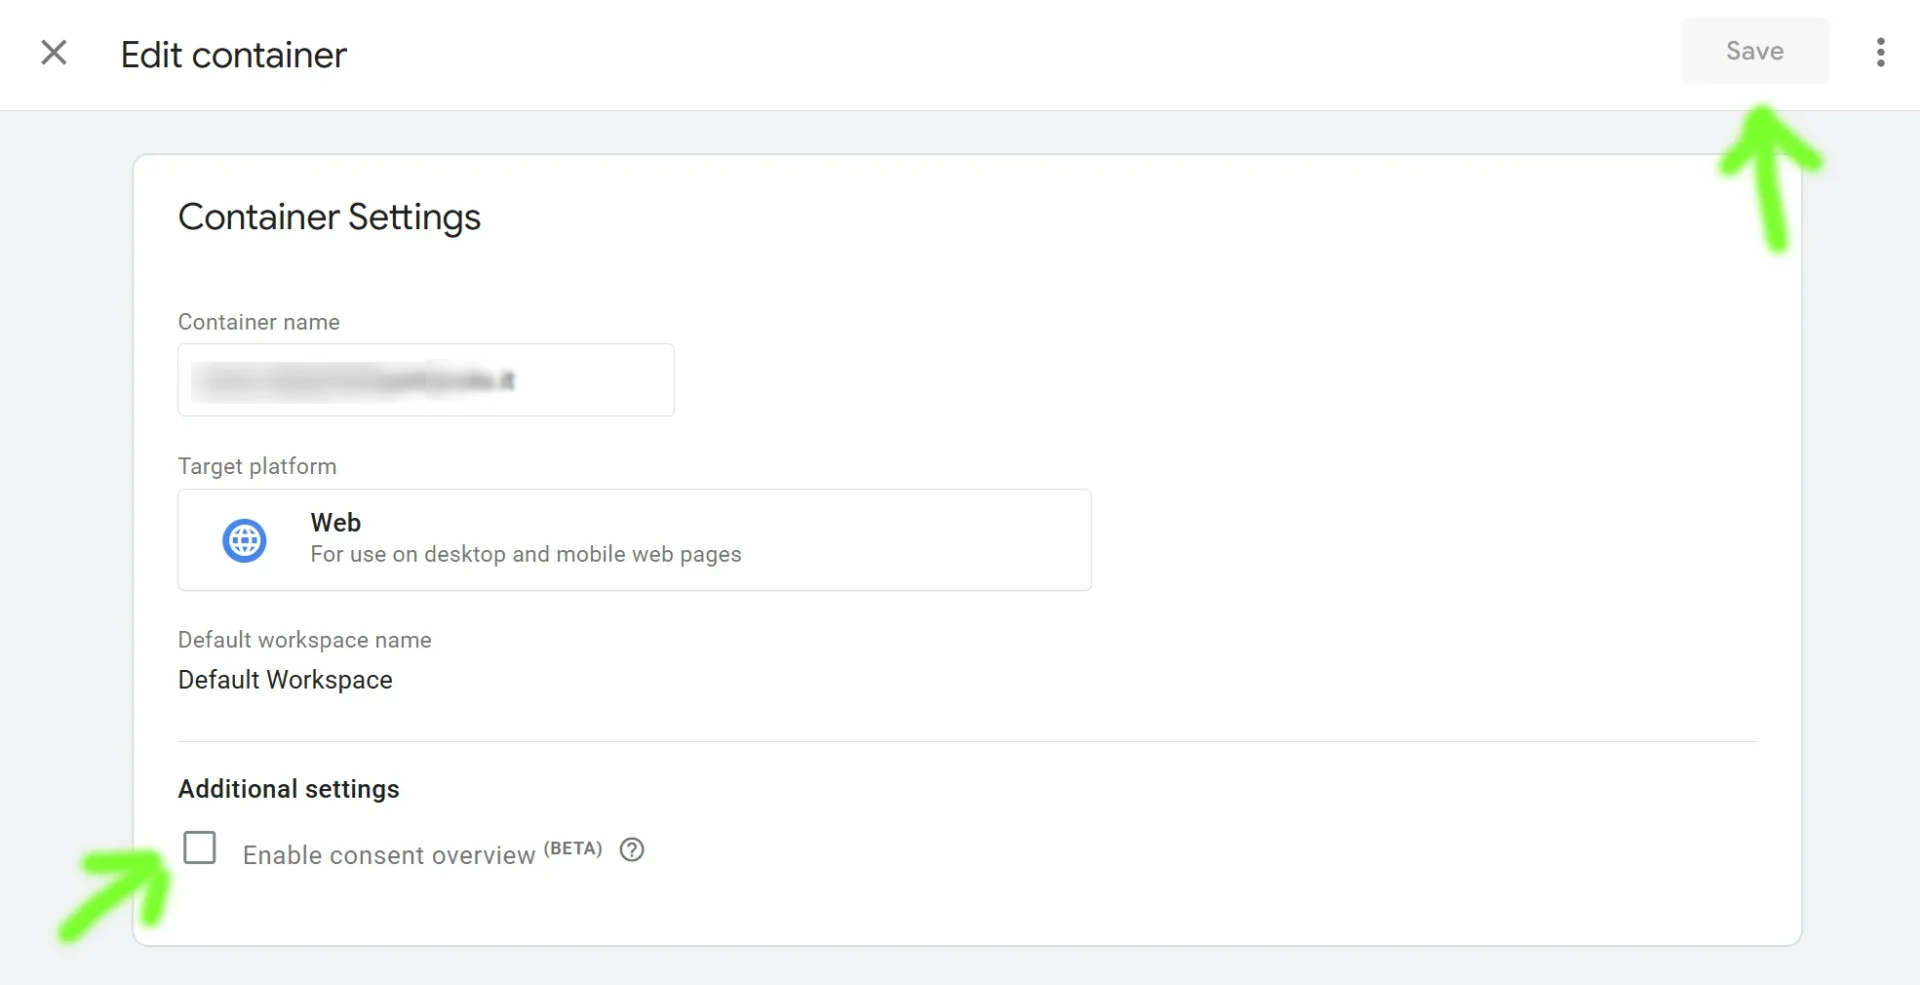
Task: Open container options from the vertical dots icon
Action: (x=1881, y=52)
